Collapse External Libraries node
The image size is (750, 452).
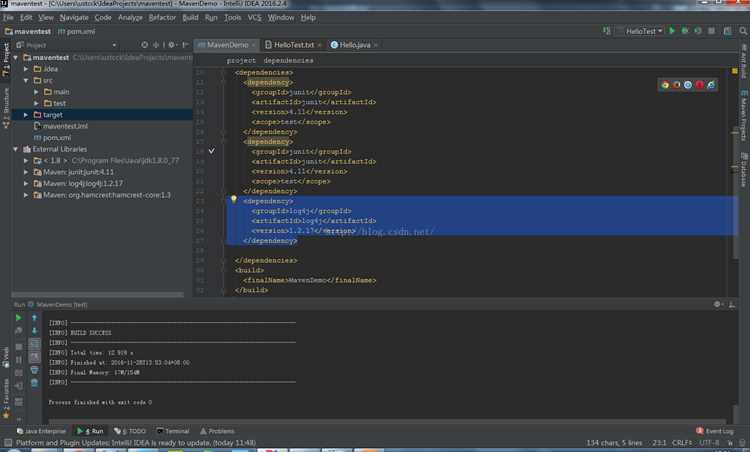click(16, 149)
